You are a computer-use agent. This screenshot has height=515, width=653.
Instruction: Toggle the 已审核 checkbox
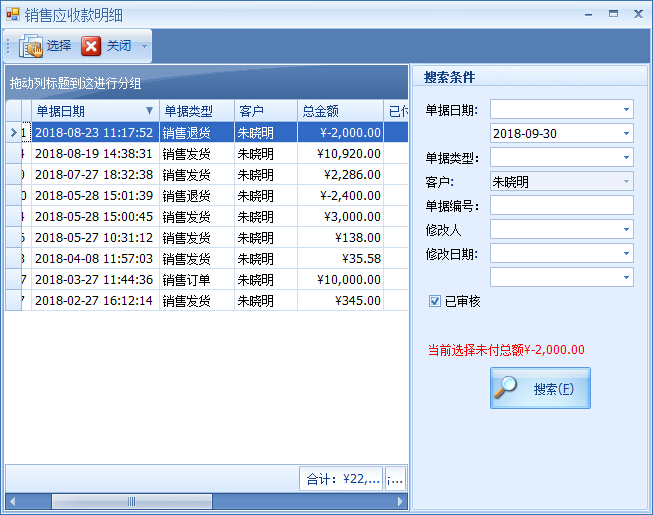pos(435,301)
